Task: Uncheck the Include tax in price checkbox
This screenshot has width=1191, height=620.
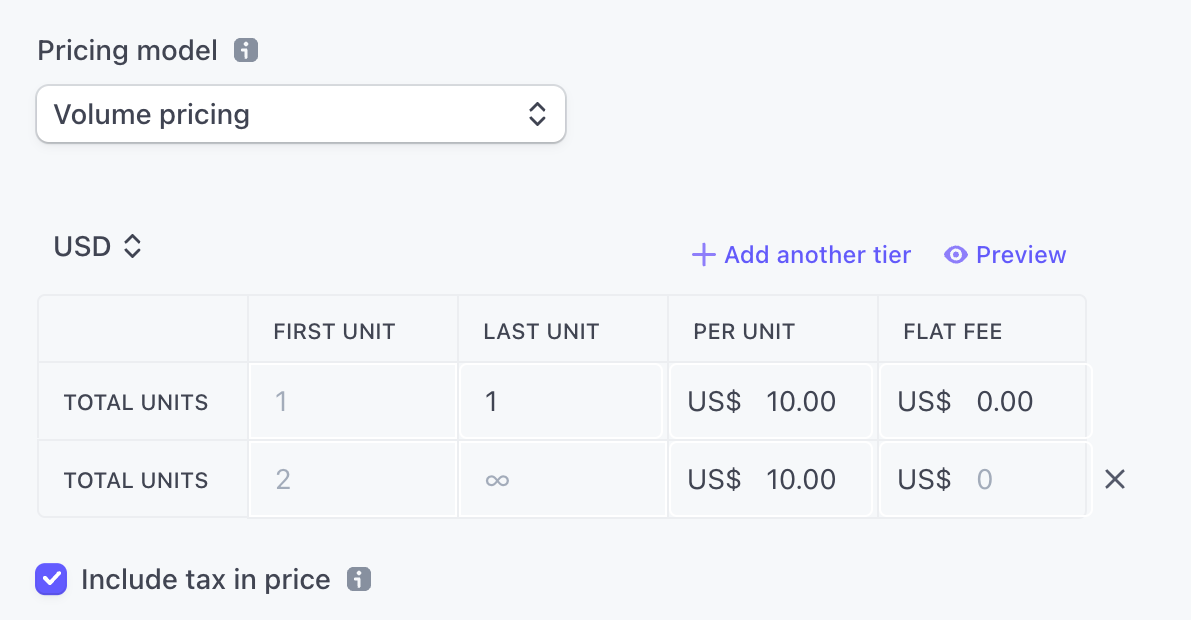Action: pyautogui.click(x=51, y=579)
